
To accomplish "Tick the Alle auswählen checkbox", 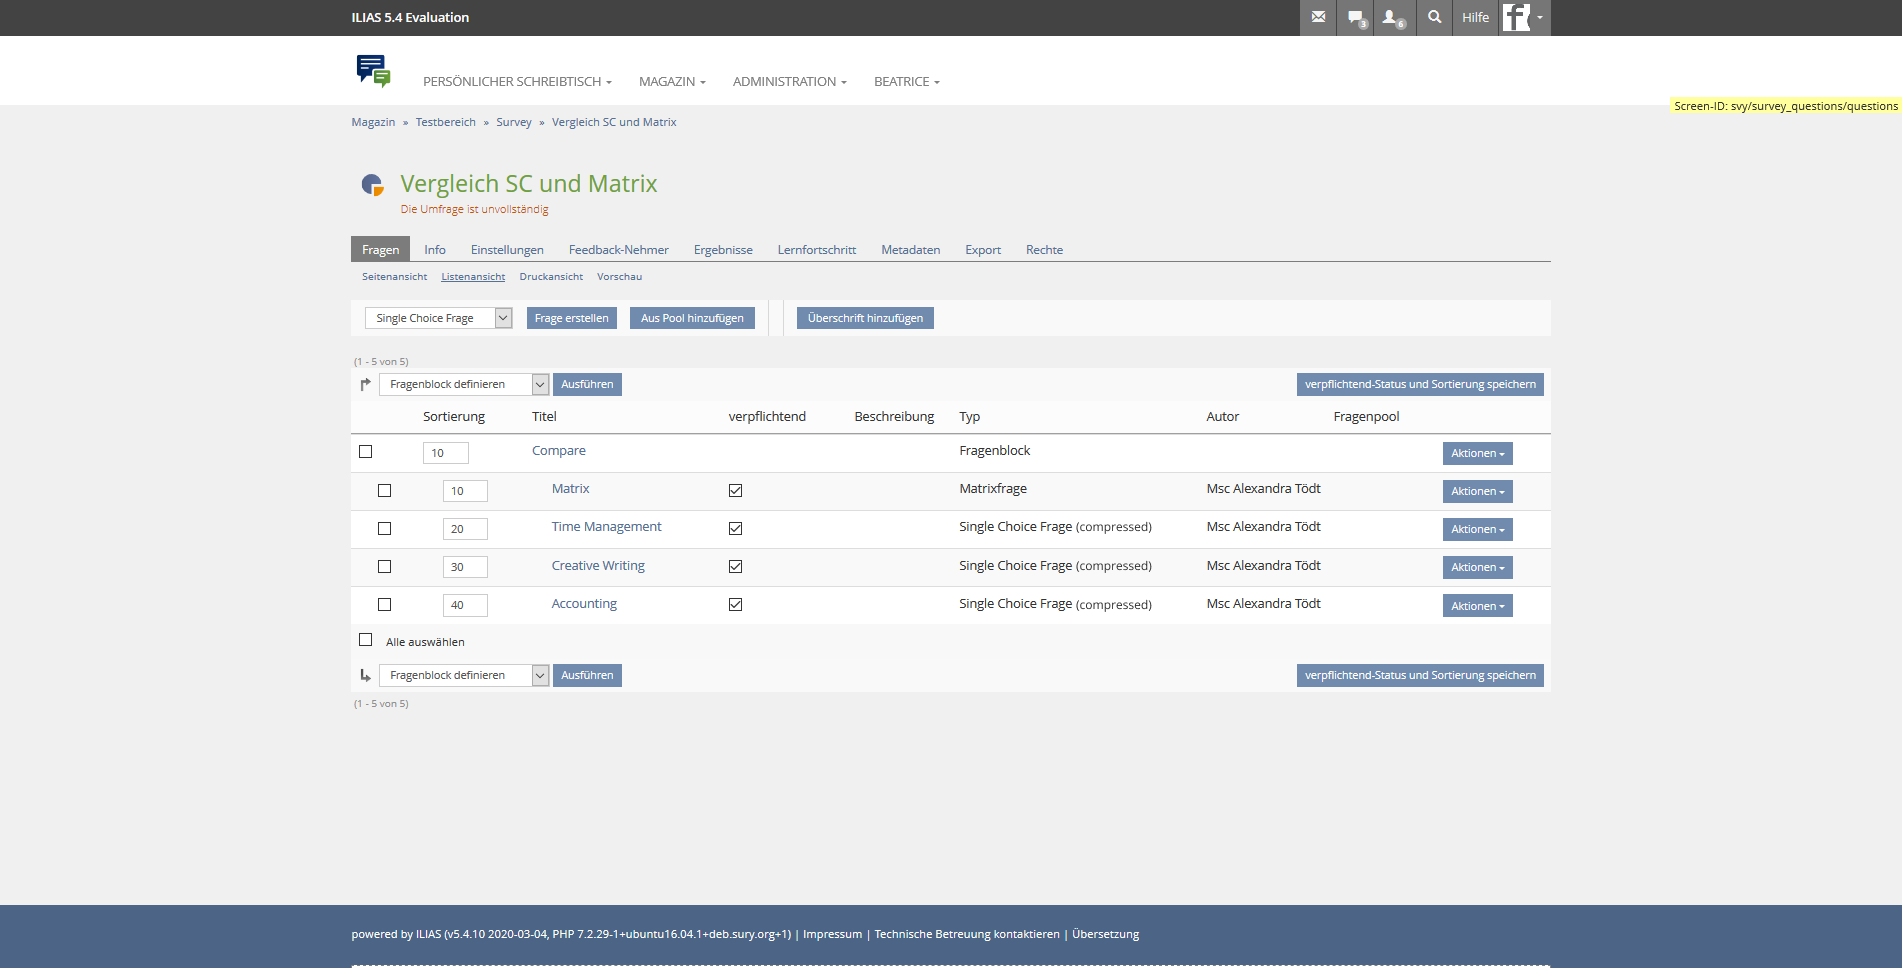I will pos(366,640).
